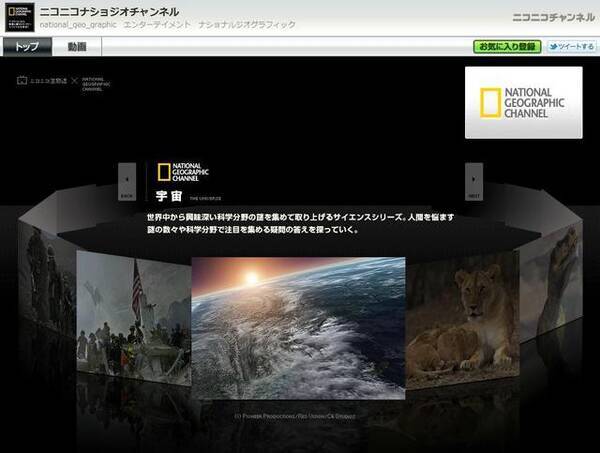The width and height of the screenshot is (600, 453).
Task: Click the large National Geographic Channel logo box
Action: click(523, 103)
